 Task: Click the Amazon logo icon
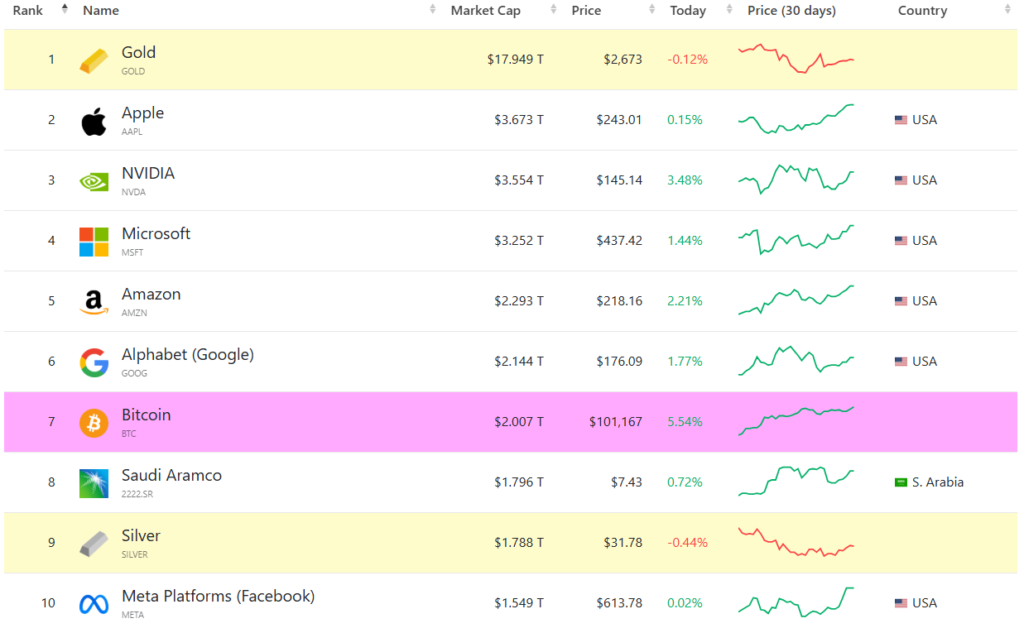click(x=94, y=302)
